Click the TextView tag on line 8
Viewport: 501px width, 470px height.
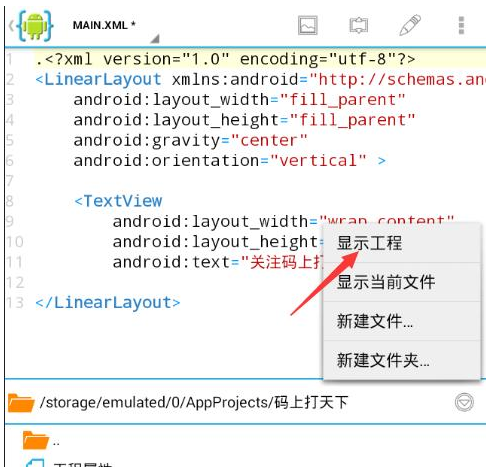coord(118,201)
